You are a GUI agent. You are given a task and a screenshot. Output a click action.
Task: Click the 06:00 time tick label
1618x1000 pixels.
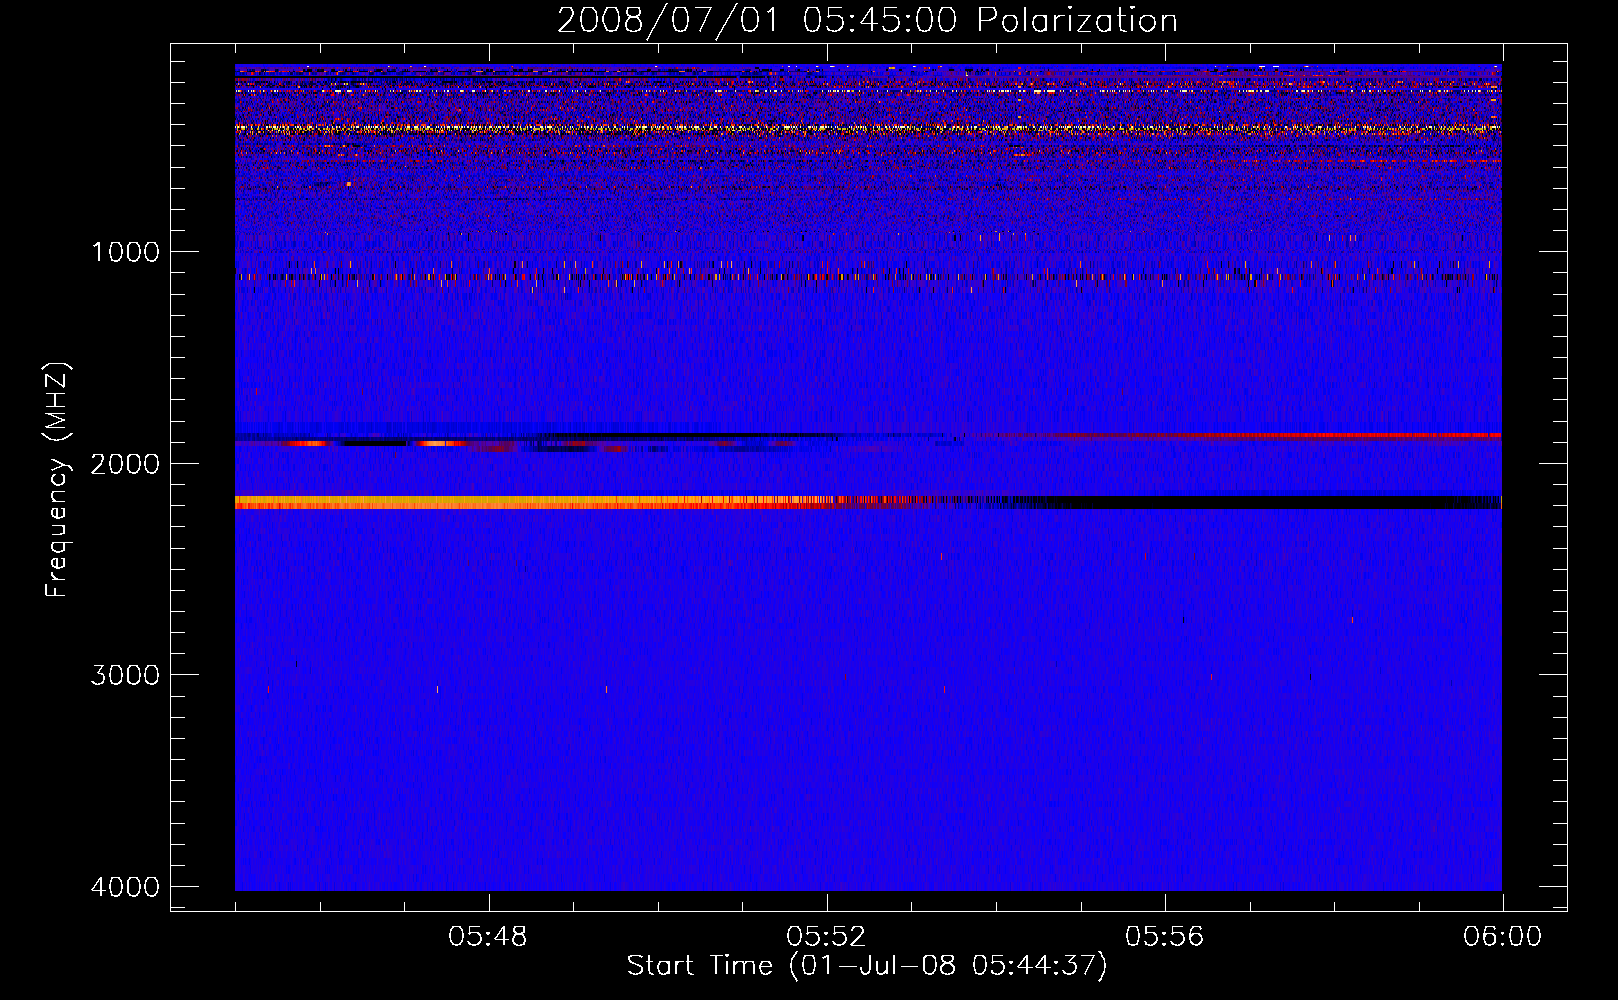(x=1502, y=937)
